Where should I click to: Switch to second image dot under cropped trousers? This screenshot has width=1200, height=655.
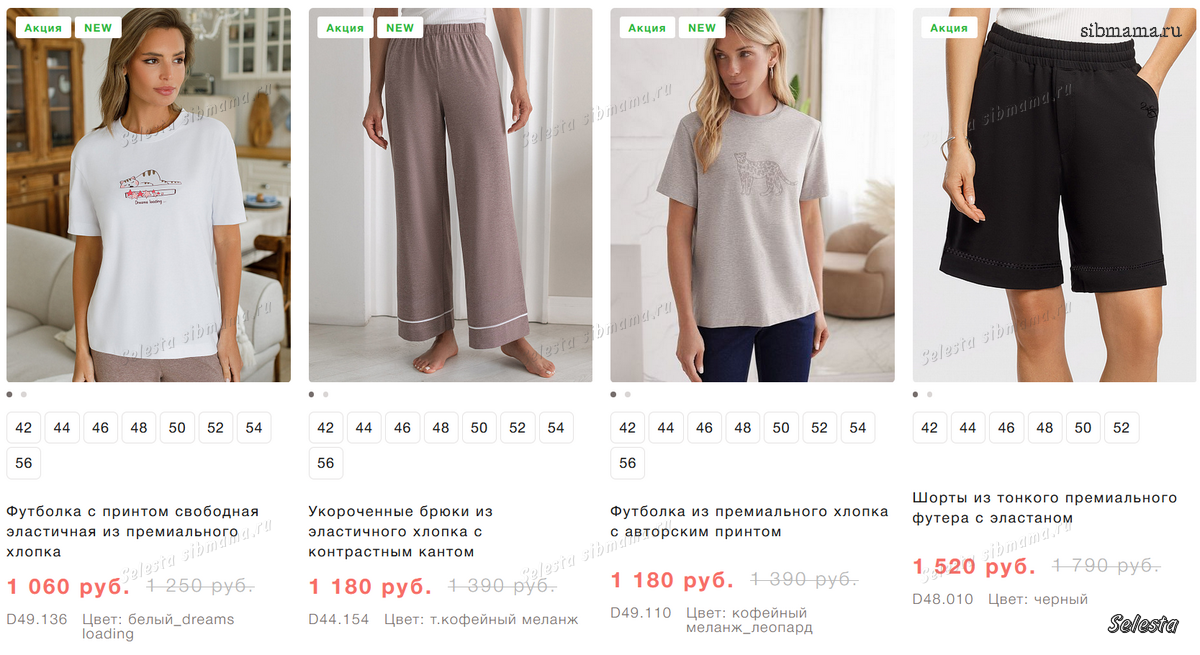pyautogui.click(x=326, y=394)
